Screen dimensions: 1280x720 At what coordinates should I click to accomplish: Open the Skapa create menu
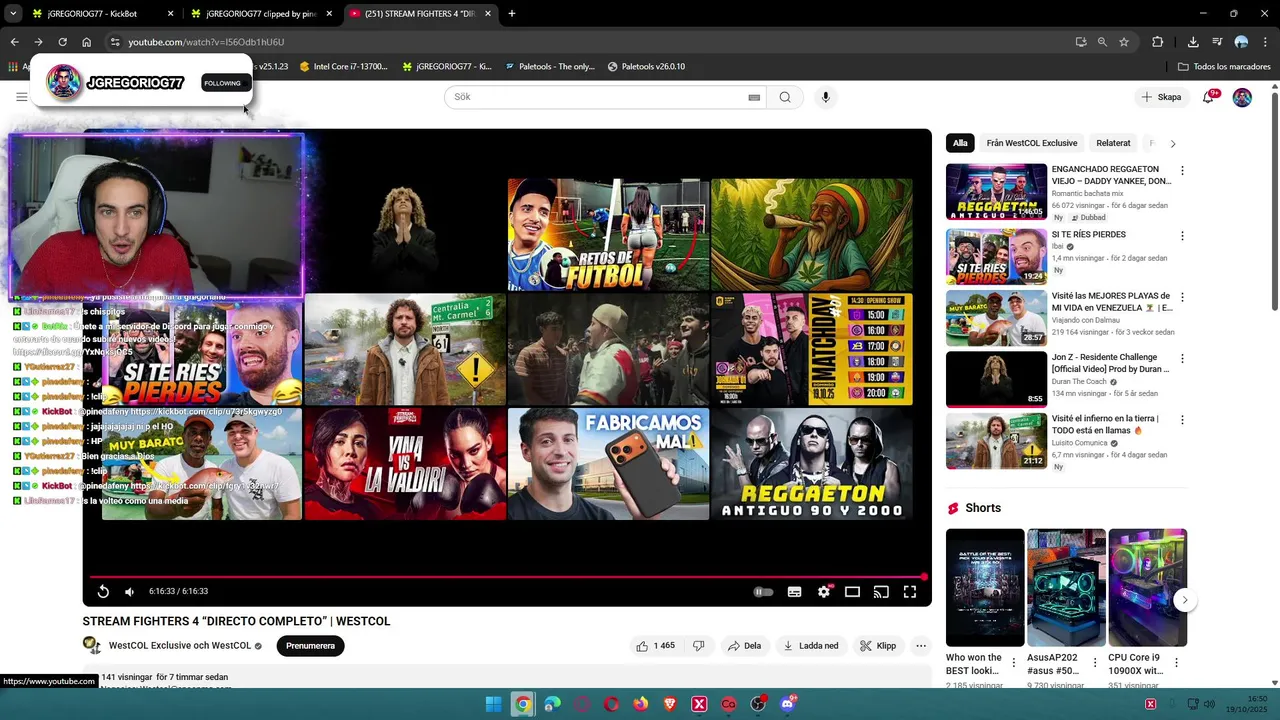tap(1162, 97)
